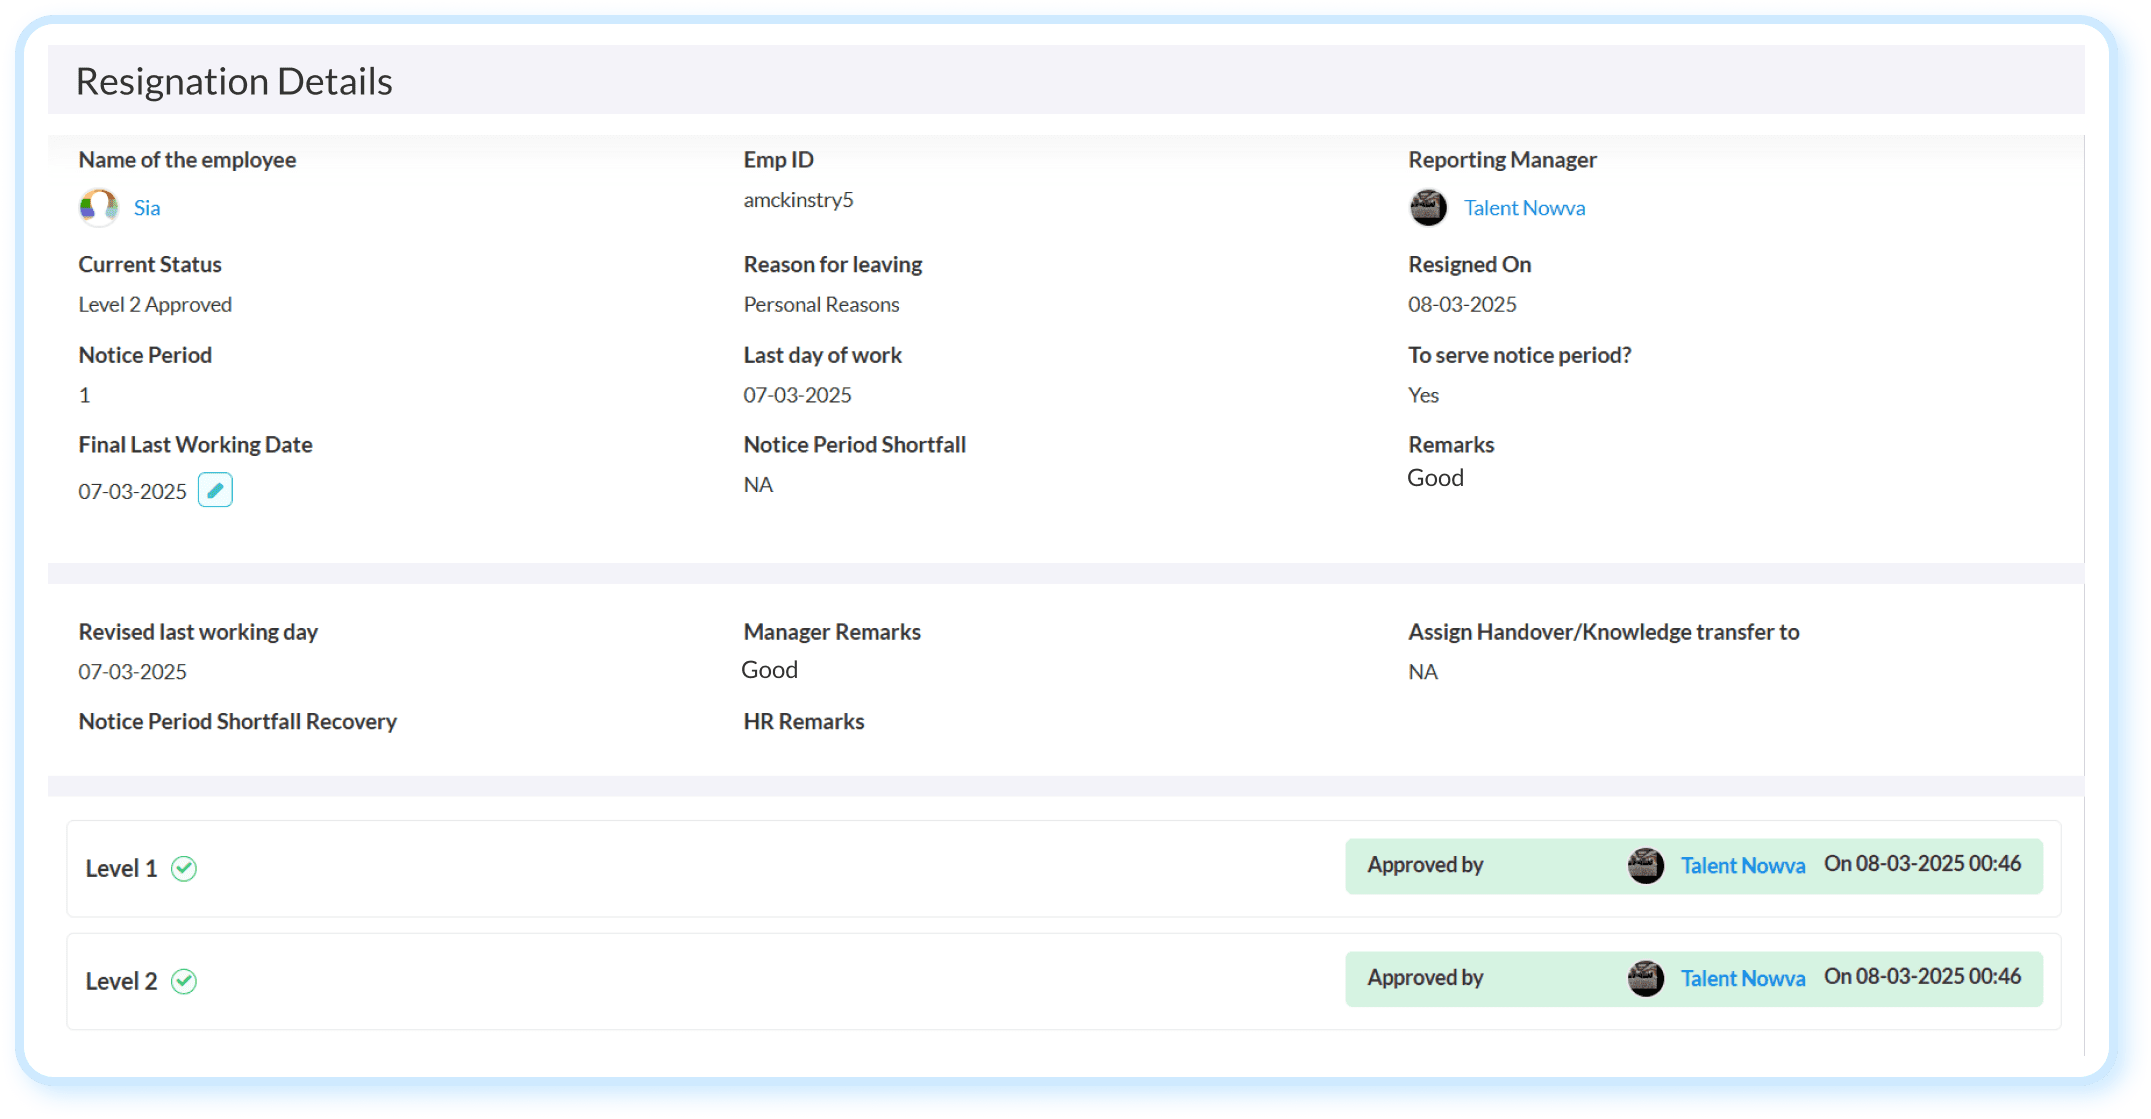Image resolution: width=2151 pixels, height=1119 pixels.
Task: Click the HR Remarks label
Action: point(803,721)
